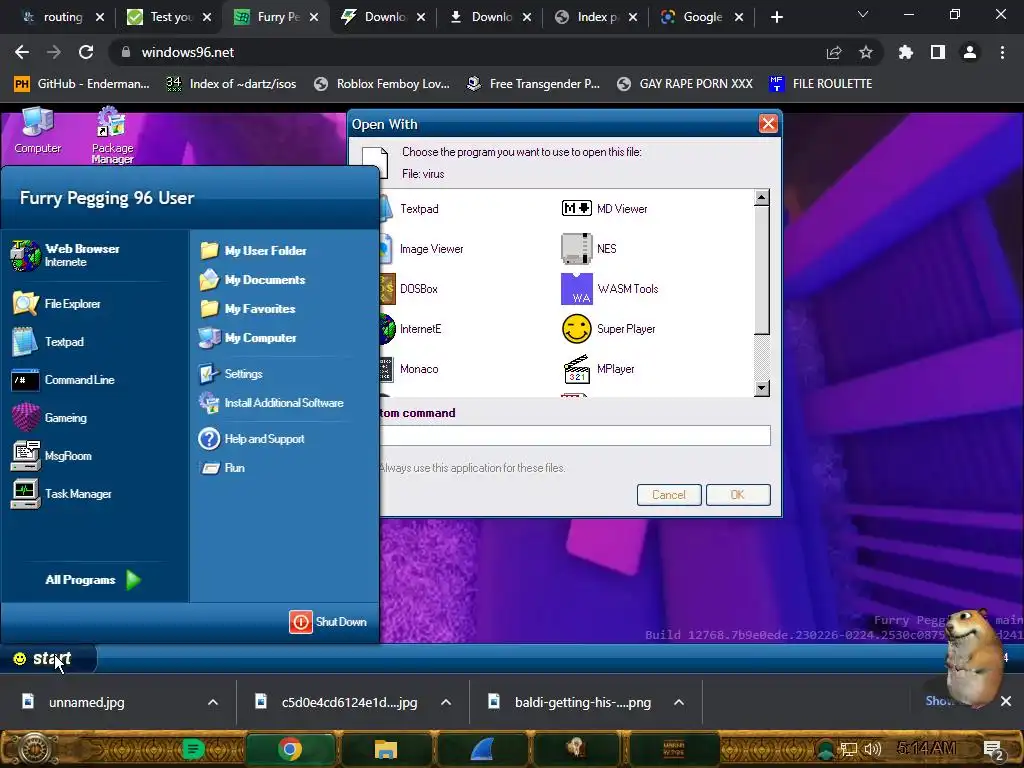1024x768 pixels.
Task: Bookmark this page with the star
Action: [x=866, y=52]
